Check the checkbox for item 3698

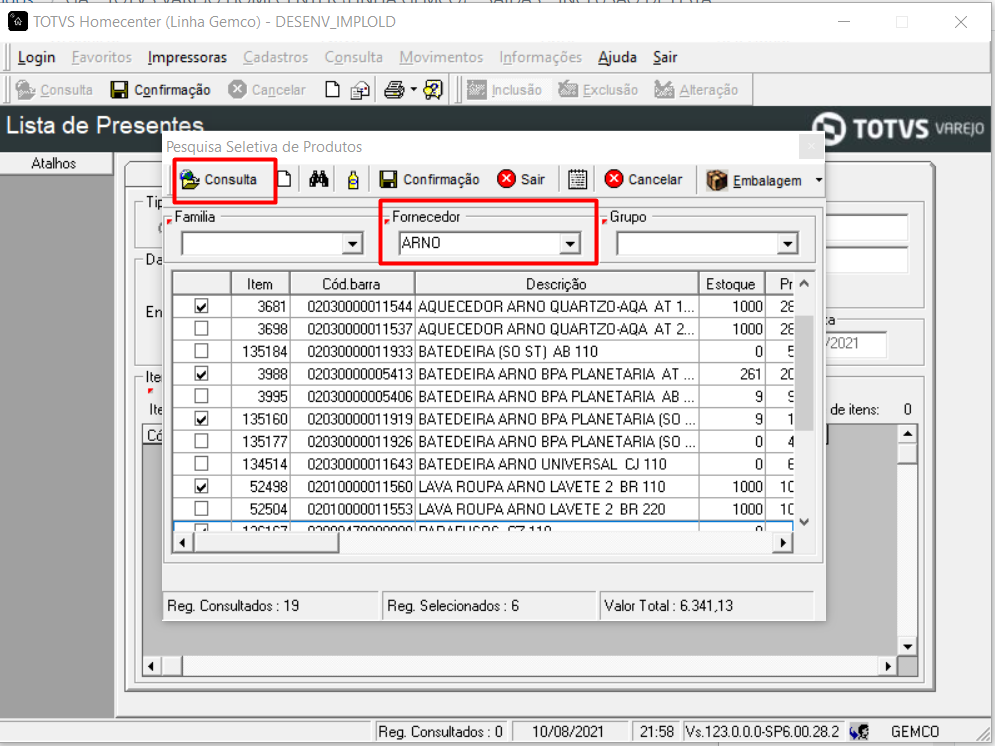(201, 329)
